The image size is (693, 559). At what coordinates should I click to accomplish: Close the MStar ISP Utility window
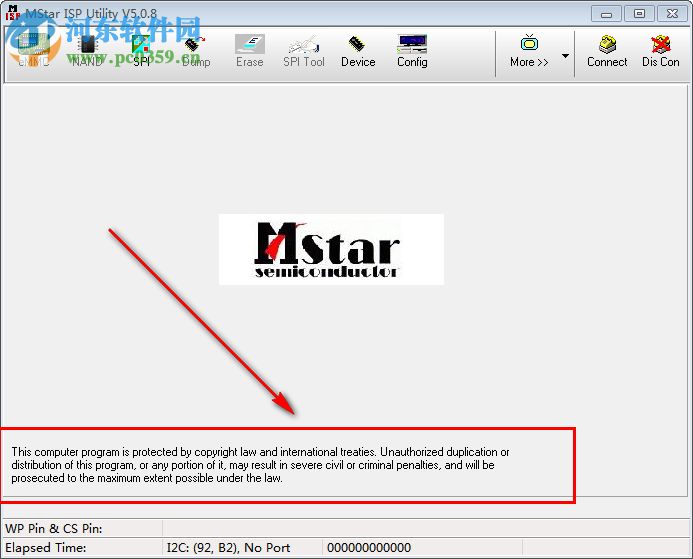click(x=672, y=14)
